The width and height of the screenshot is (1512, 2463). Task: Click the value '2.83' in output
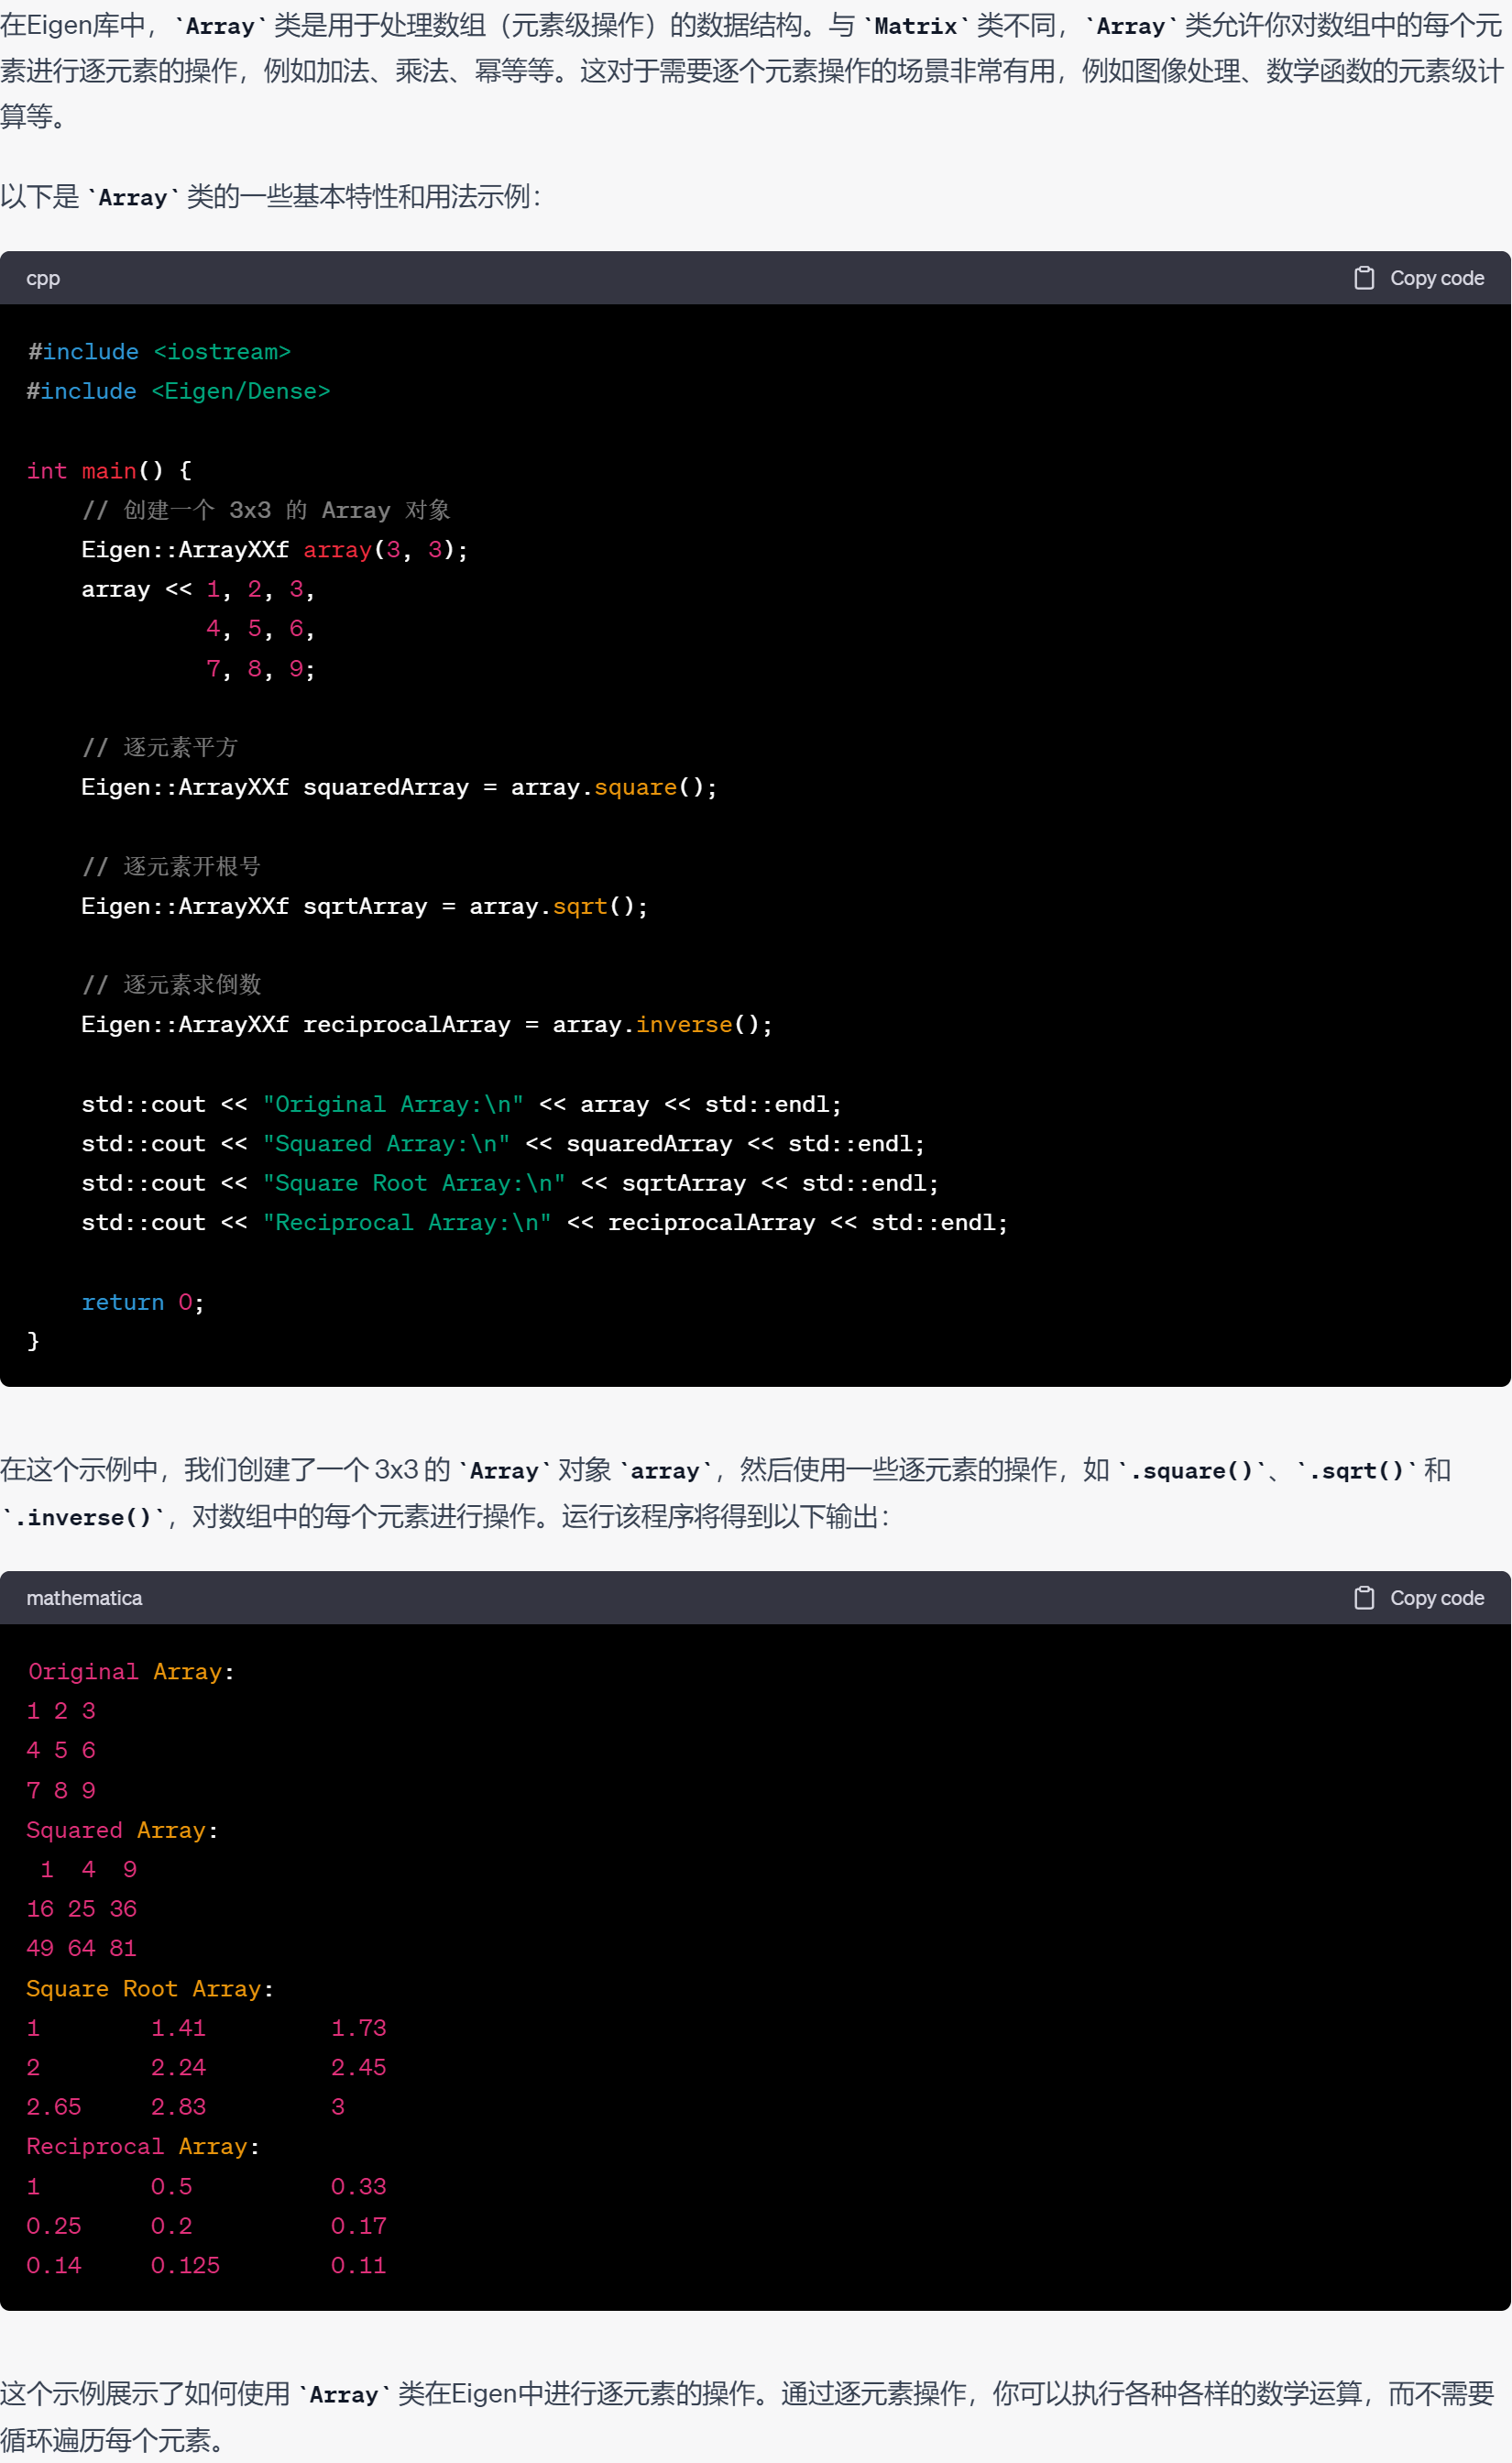click(x=178, y=2107)
